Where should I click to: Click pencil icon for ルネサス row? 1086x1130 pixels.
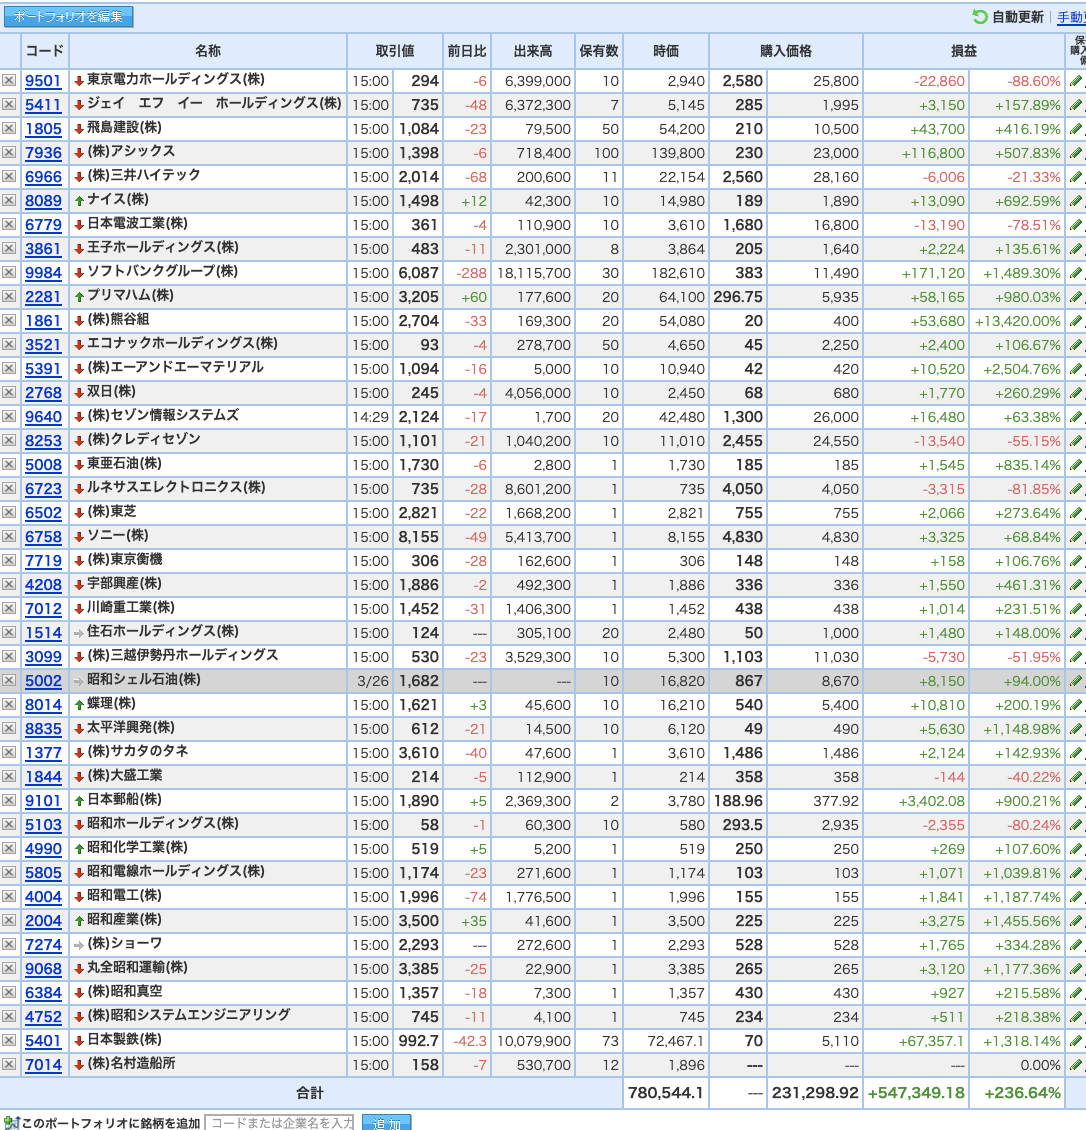coord(1076,489)
